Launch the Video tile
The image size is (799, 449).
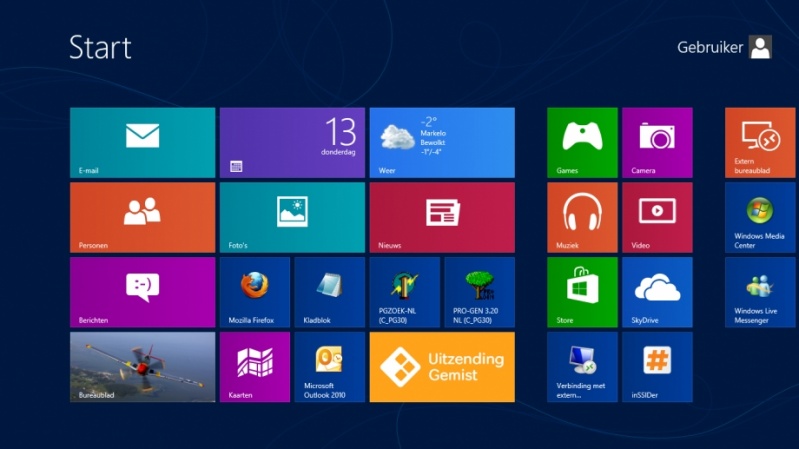[657, 218]
